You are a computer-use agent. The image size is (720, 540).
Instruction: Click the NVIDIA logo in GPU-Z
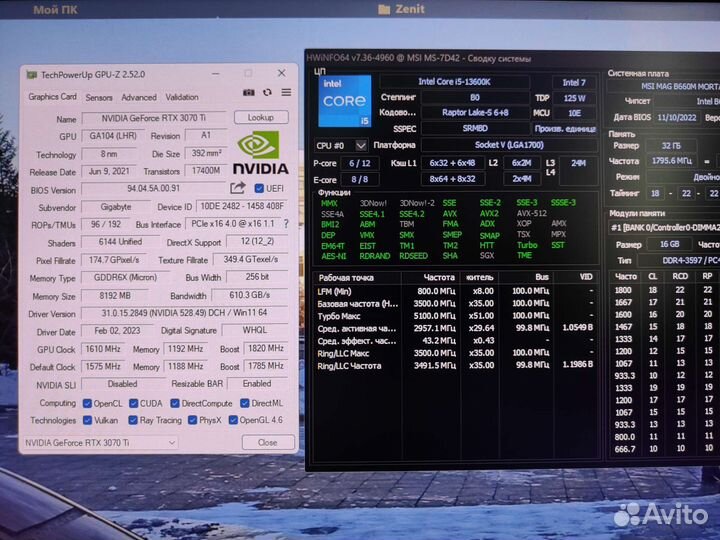coord(261,156)
